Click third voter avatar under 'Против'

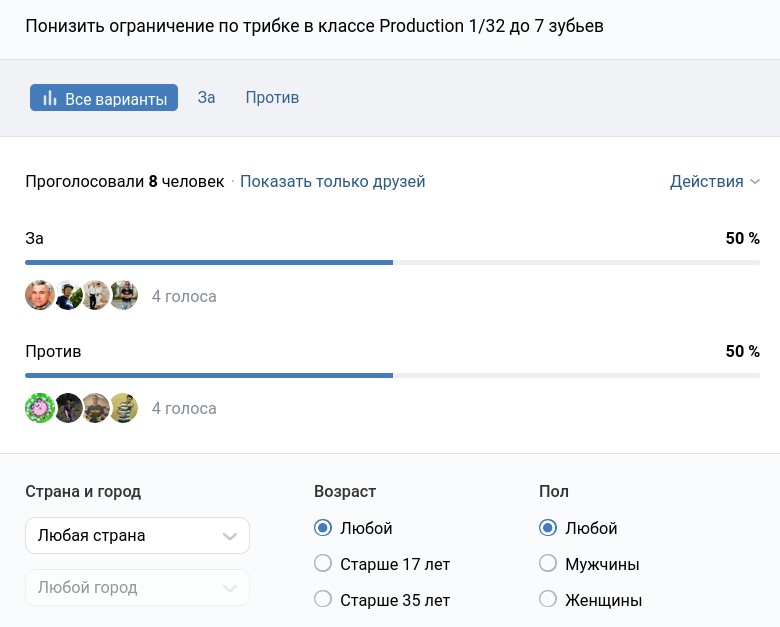tap(95, 408)
